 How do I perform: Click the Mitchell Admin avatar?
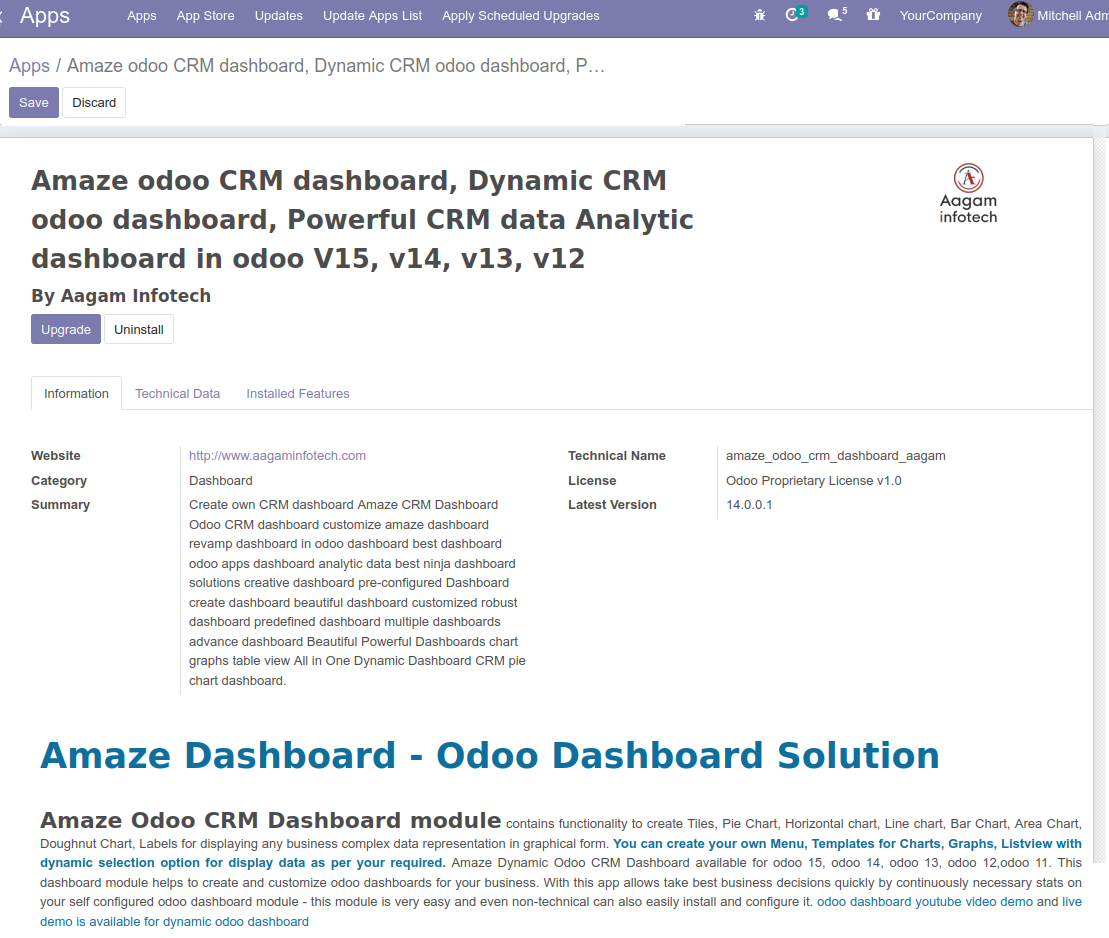coord(1020,14)
